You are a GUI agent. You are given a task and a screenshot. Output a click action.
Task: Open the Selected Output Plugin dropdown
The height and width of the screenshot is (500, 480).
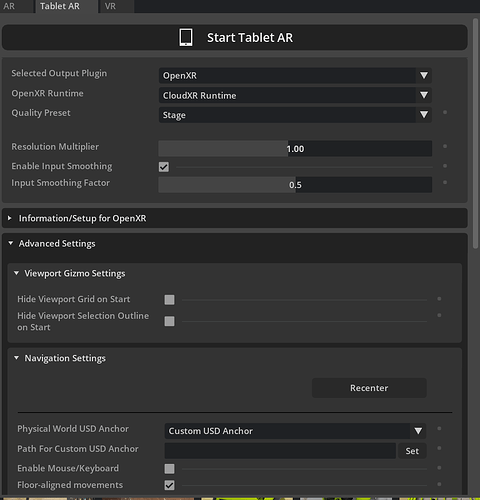[x=295, y=76]
